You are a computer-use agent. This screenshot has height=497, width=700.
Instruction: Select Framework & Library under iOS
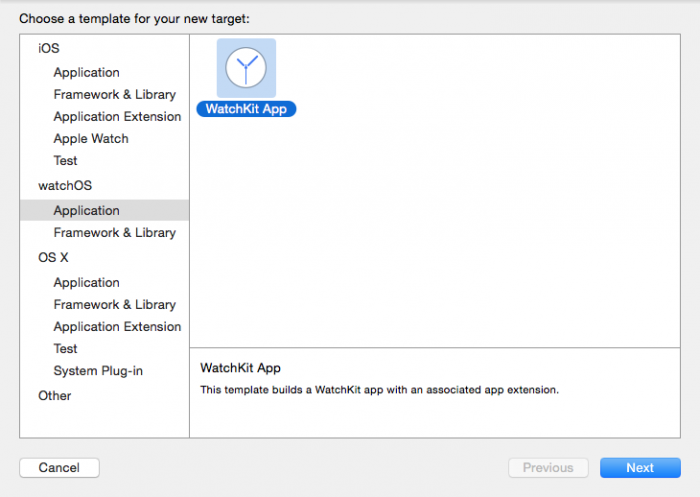click(114, 95)
